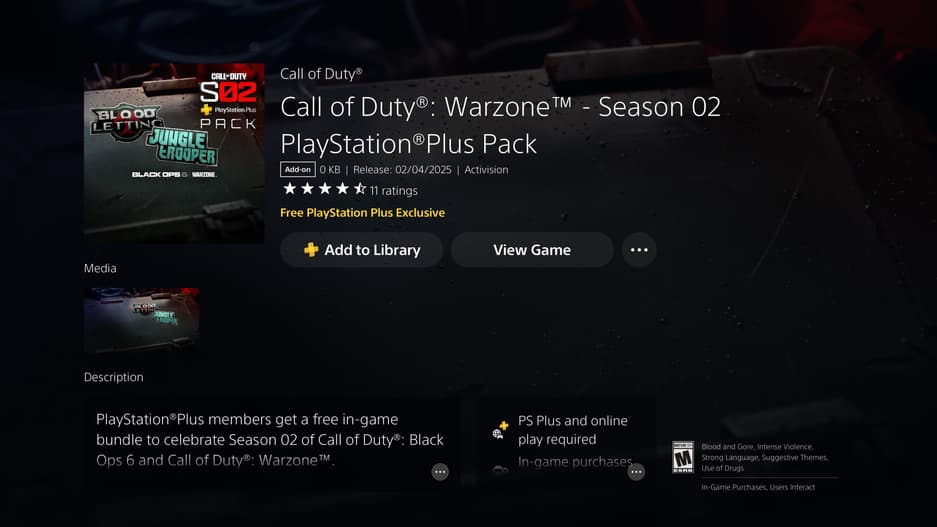
Task: Click the Media section heading
Action: coord(100,268)
